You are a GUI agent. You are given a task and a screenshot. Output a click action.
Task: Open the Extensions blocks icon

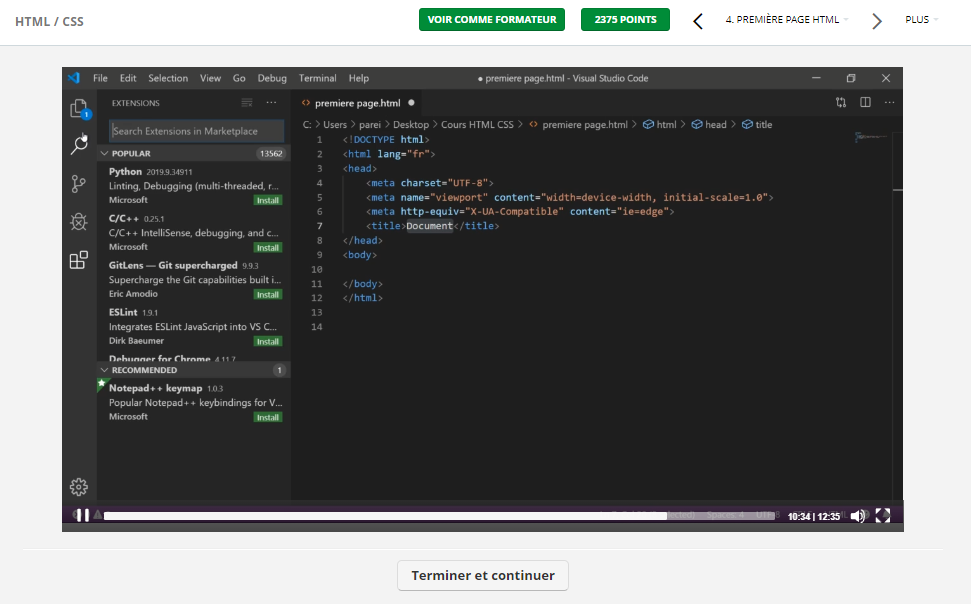tap(79, 260)
